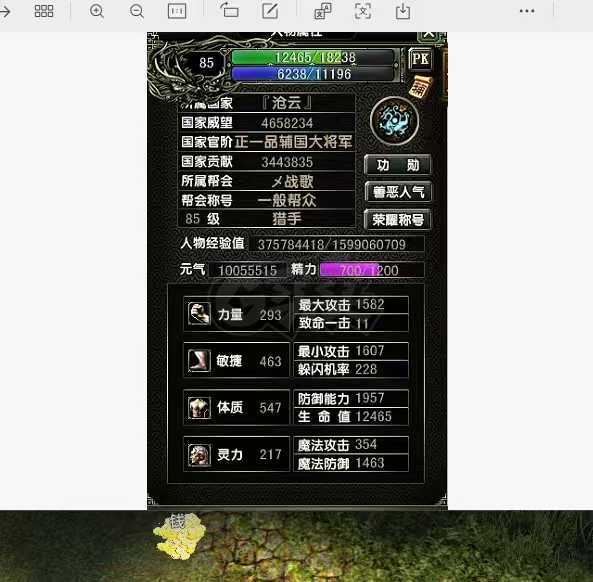Click the 魔法攻击 354 stat
Screen dimensions: 593x582
point(351,445)
